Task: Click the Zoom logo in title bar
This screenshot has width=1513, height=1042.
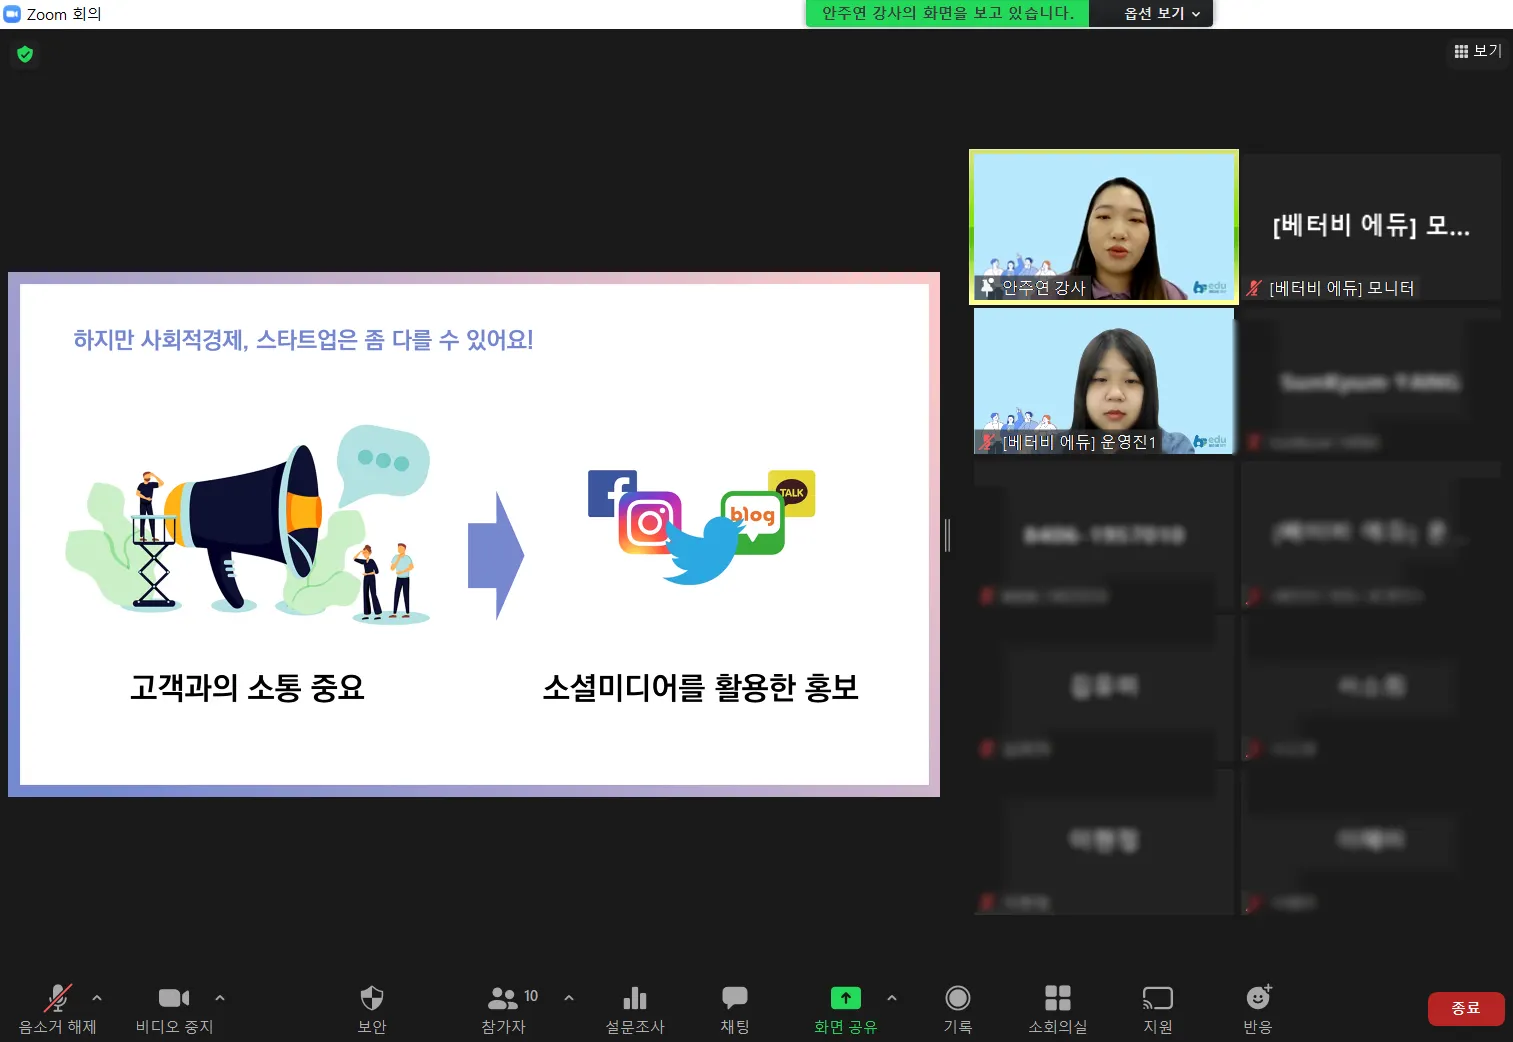Action: pos(13,14)
